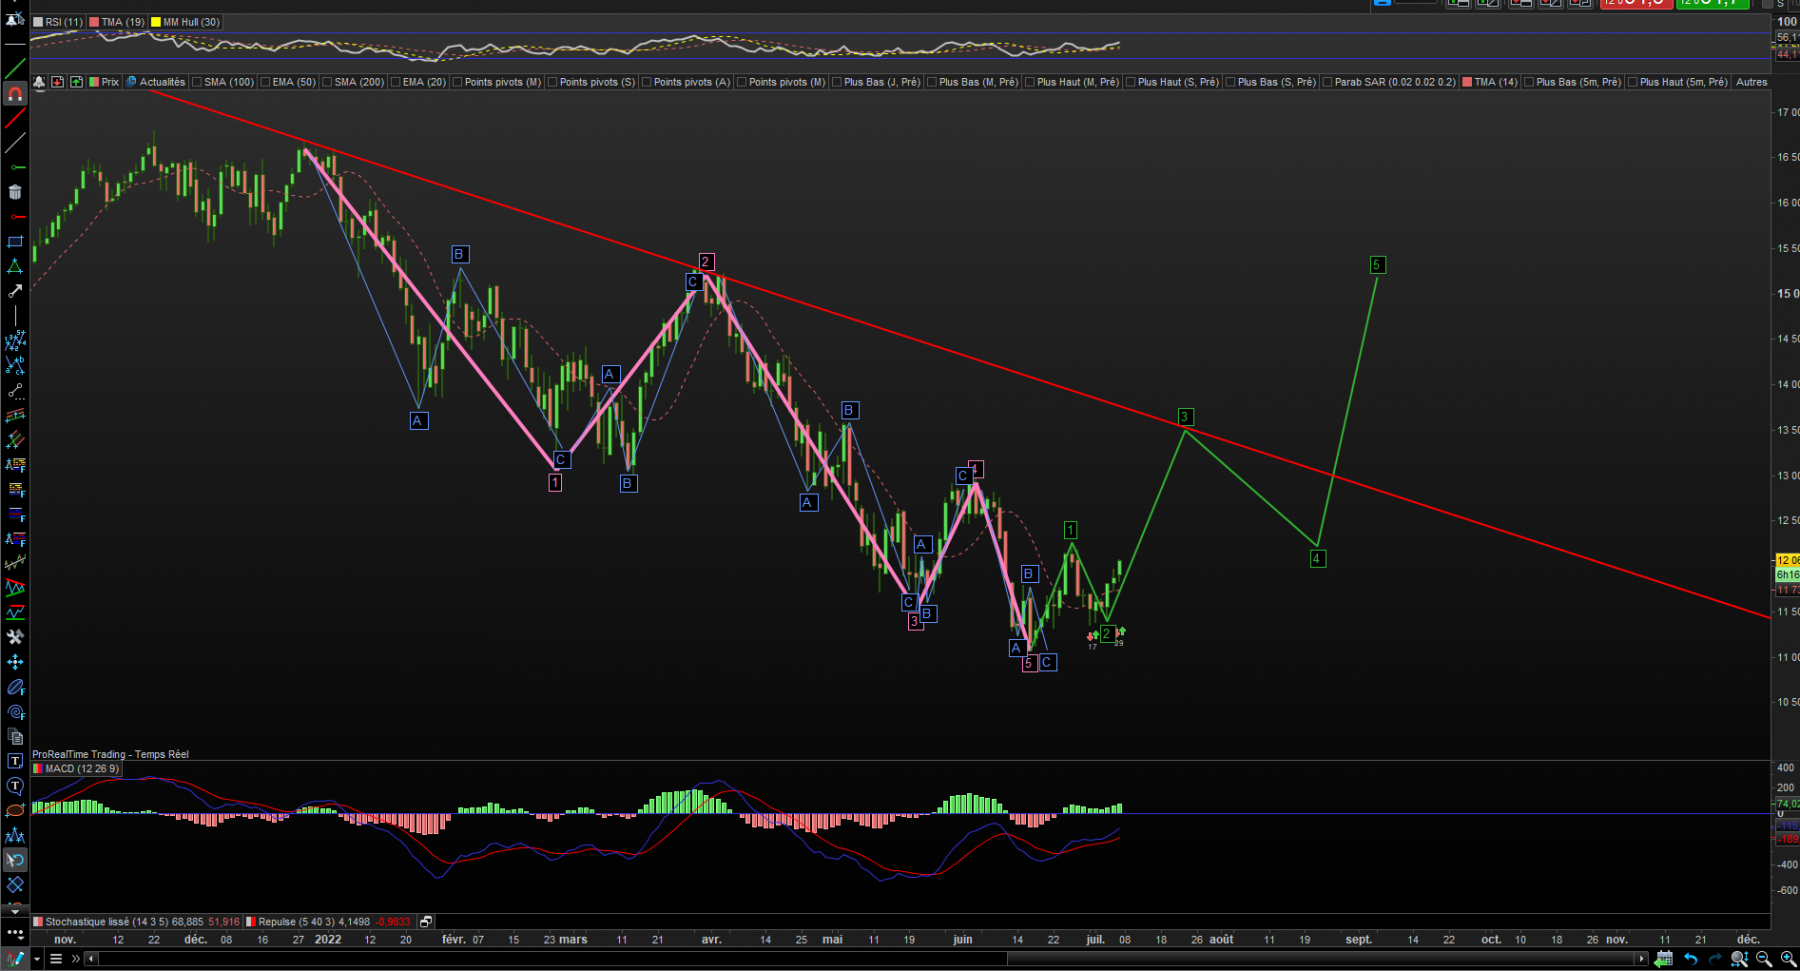Image resolution: width=1800 pixels, height=971 pixels.
Task: Enable the SMA (100) checkbox
Action: (197, 82)
